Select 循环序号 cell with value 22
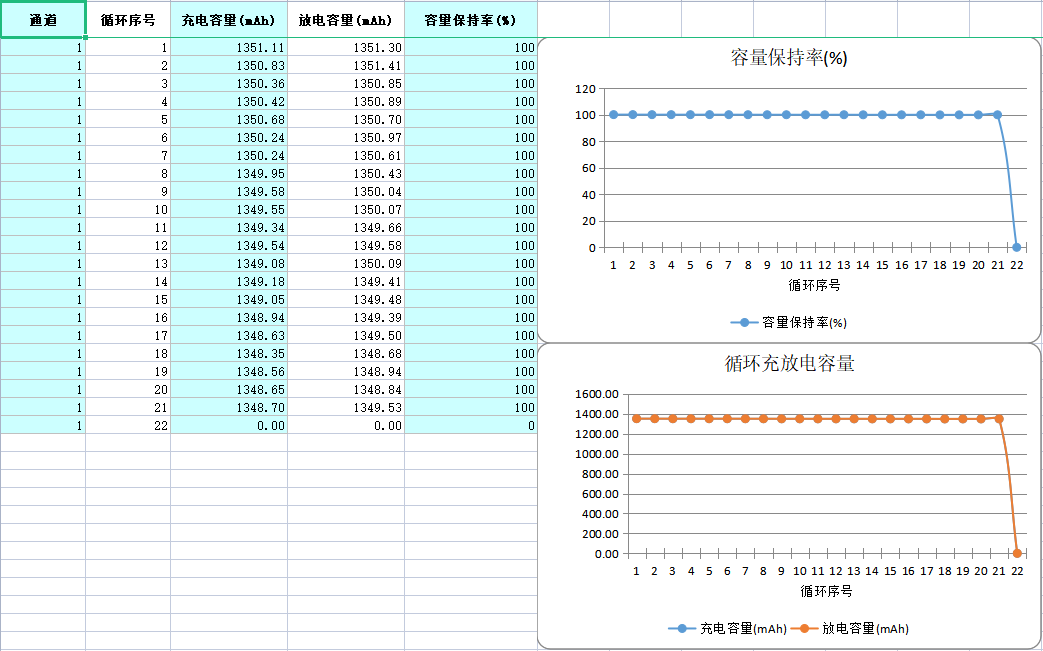The image size is (1043, 651). [128, 424]
